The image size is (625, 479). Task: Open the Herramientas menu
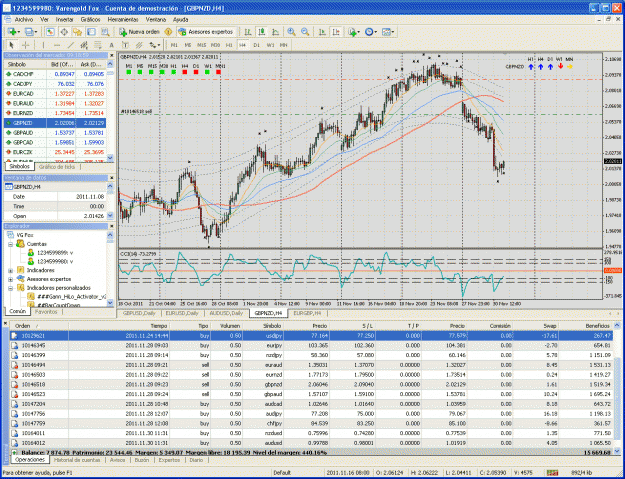click(123, 20)
